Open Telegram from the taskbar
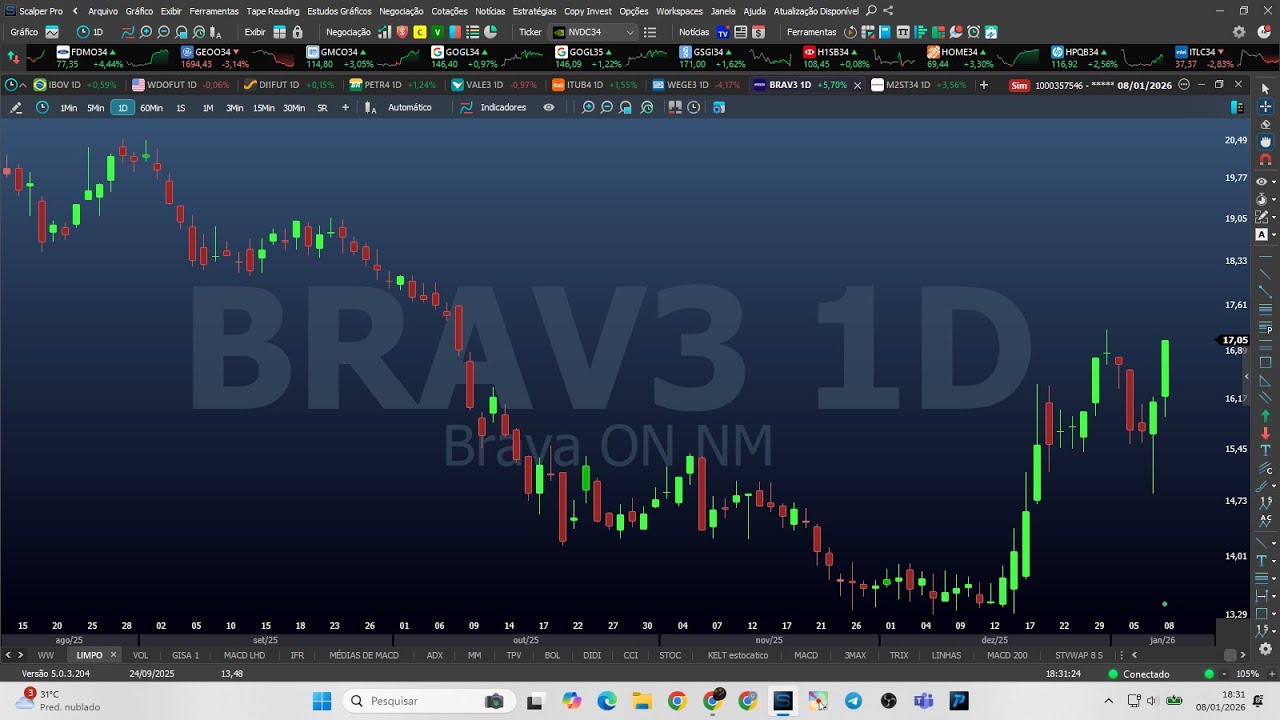Image resolution: width=1280 pixels, height=720 pixels. pyautogui.click(x=853, y=701)
